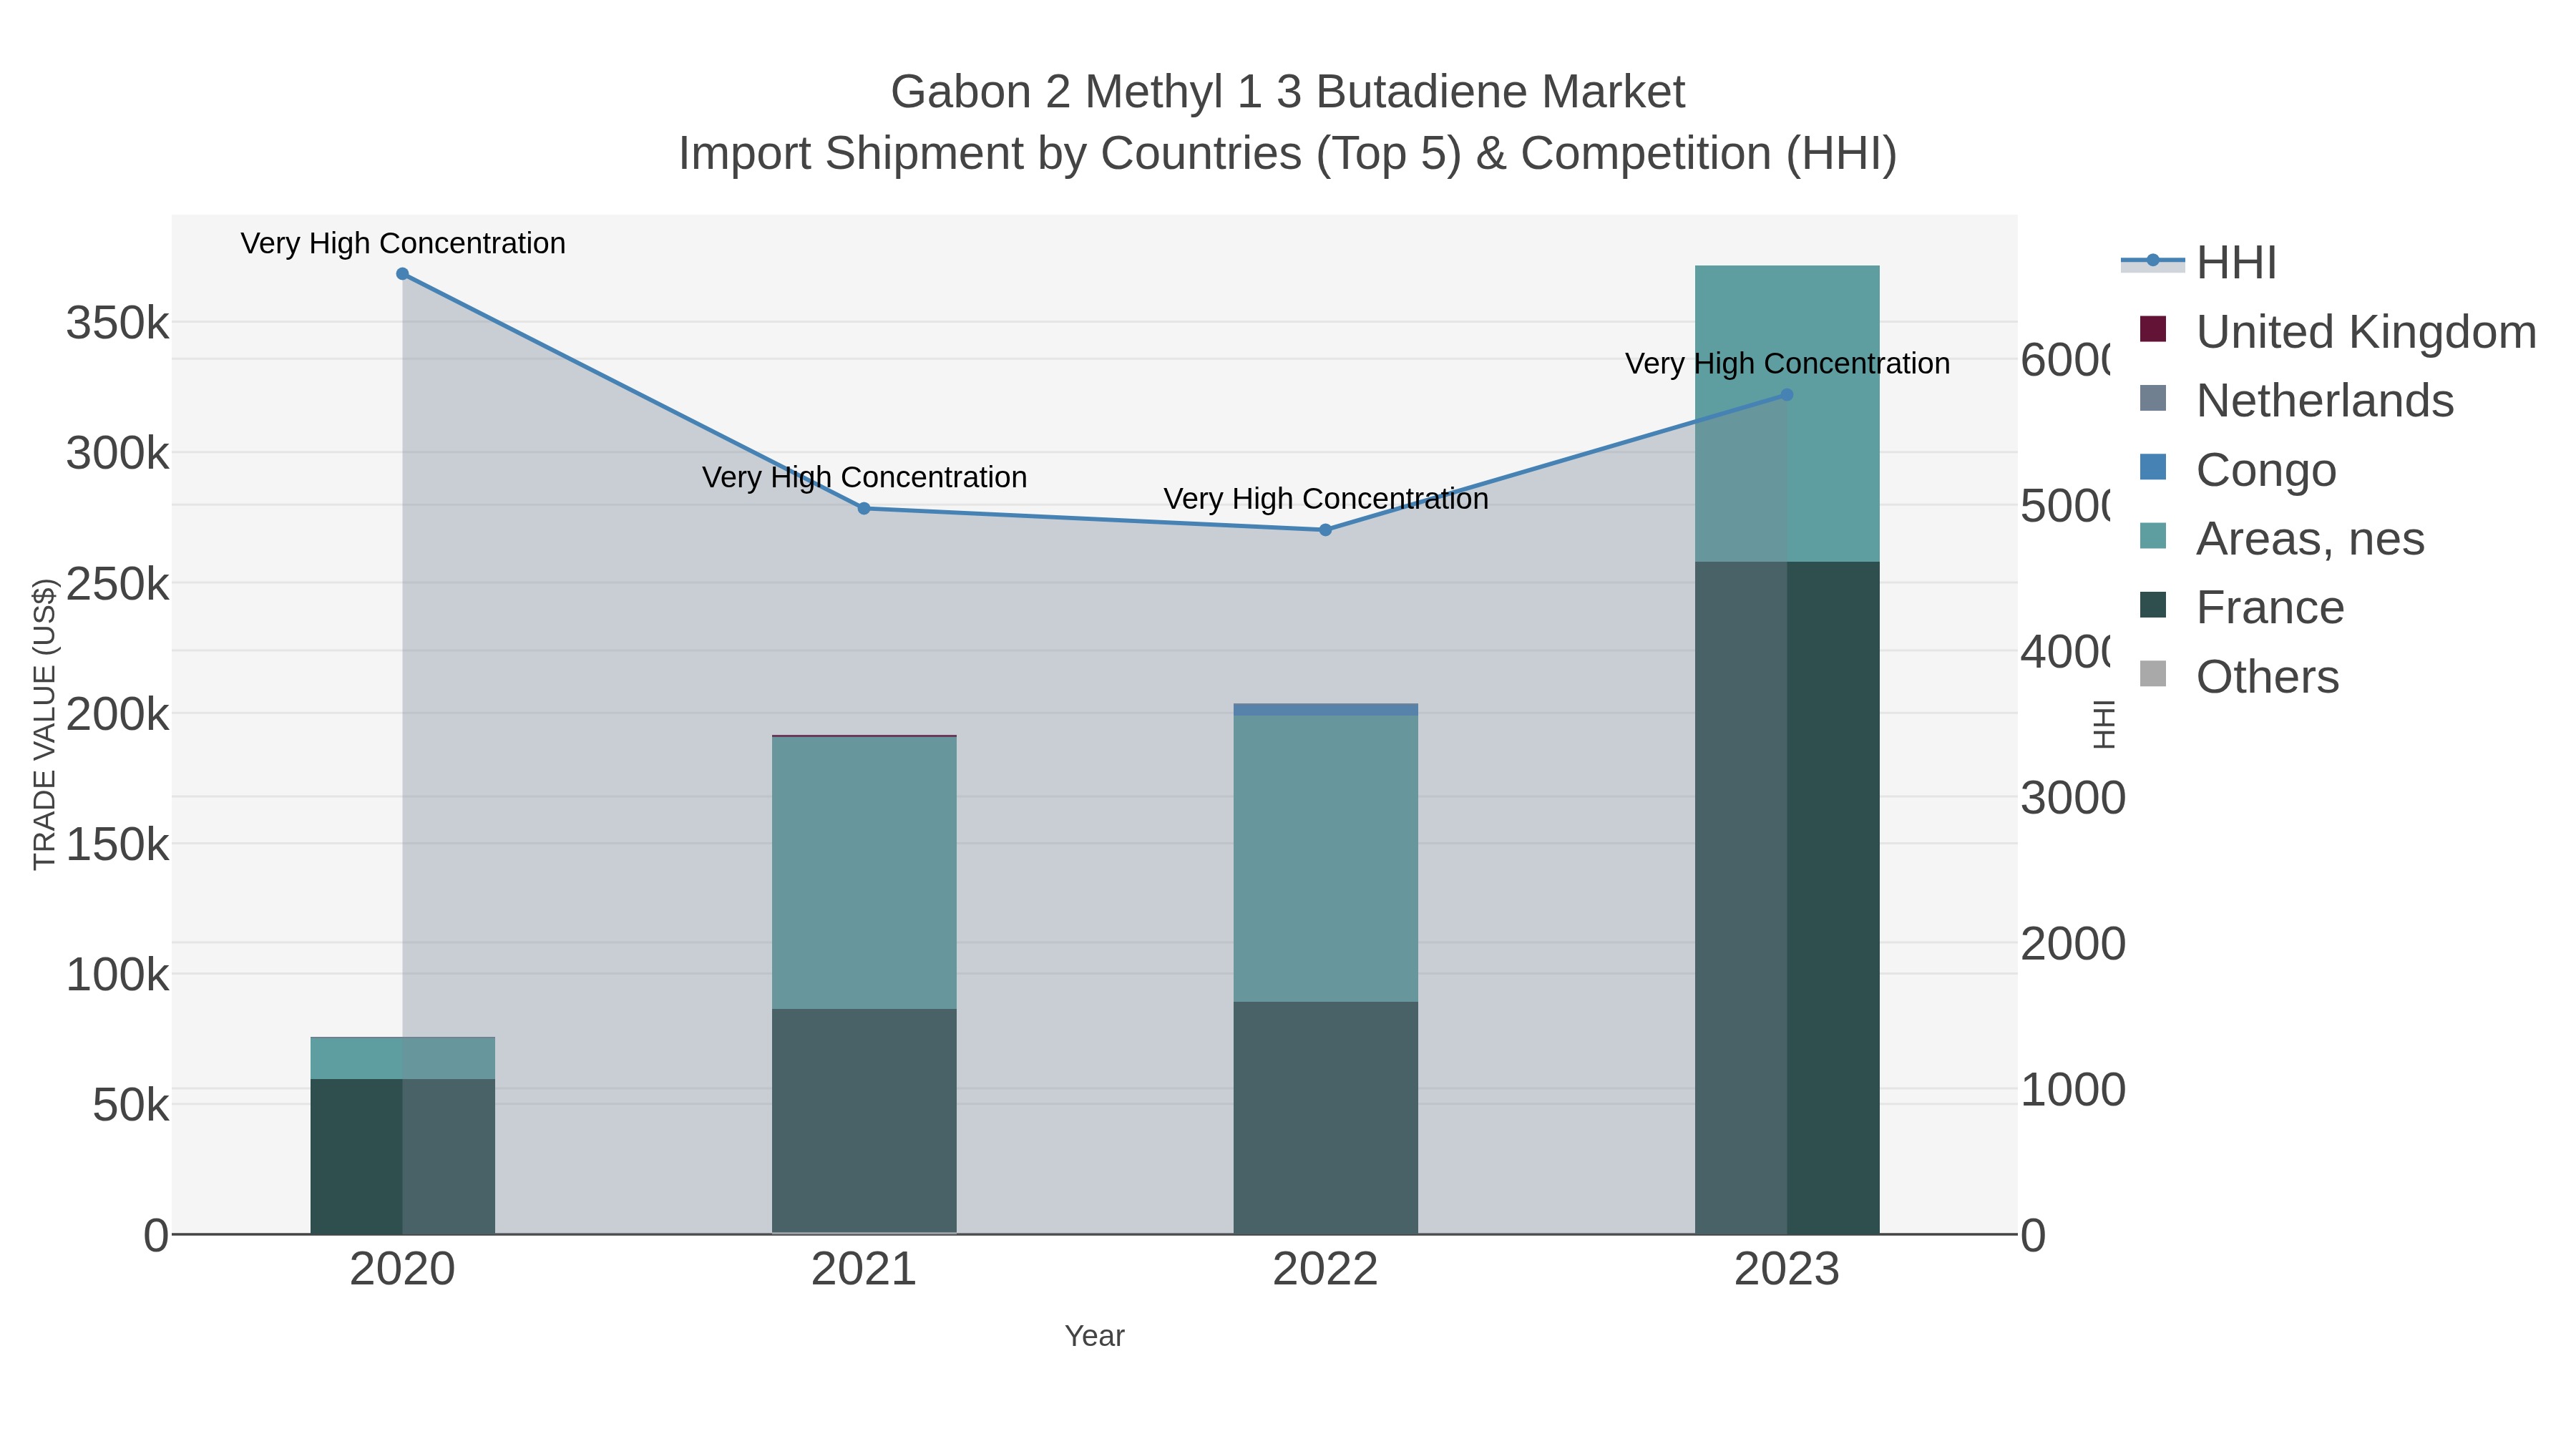
Task: Toggle United Kingdom legend entry
Action: (2337, 332)
